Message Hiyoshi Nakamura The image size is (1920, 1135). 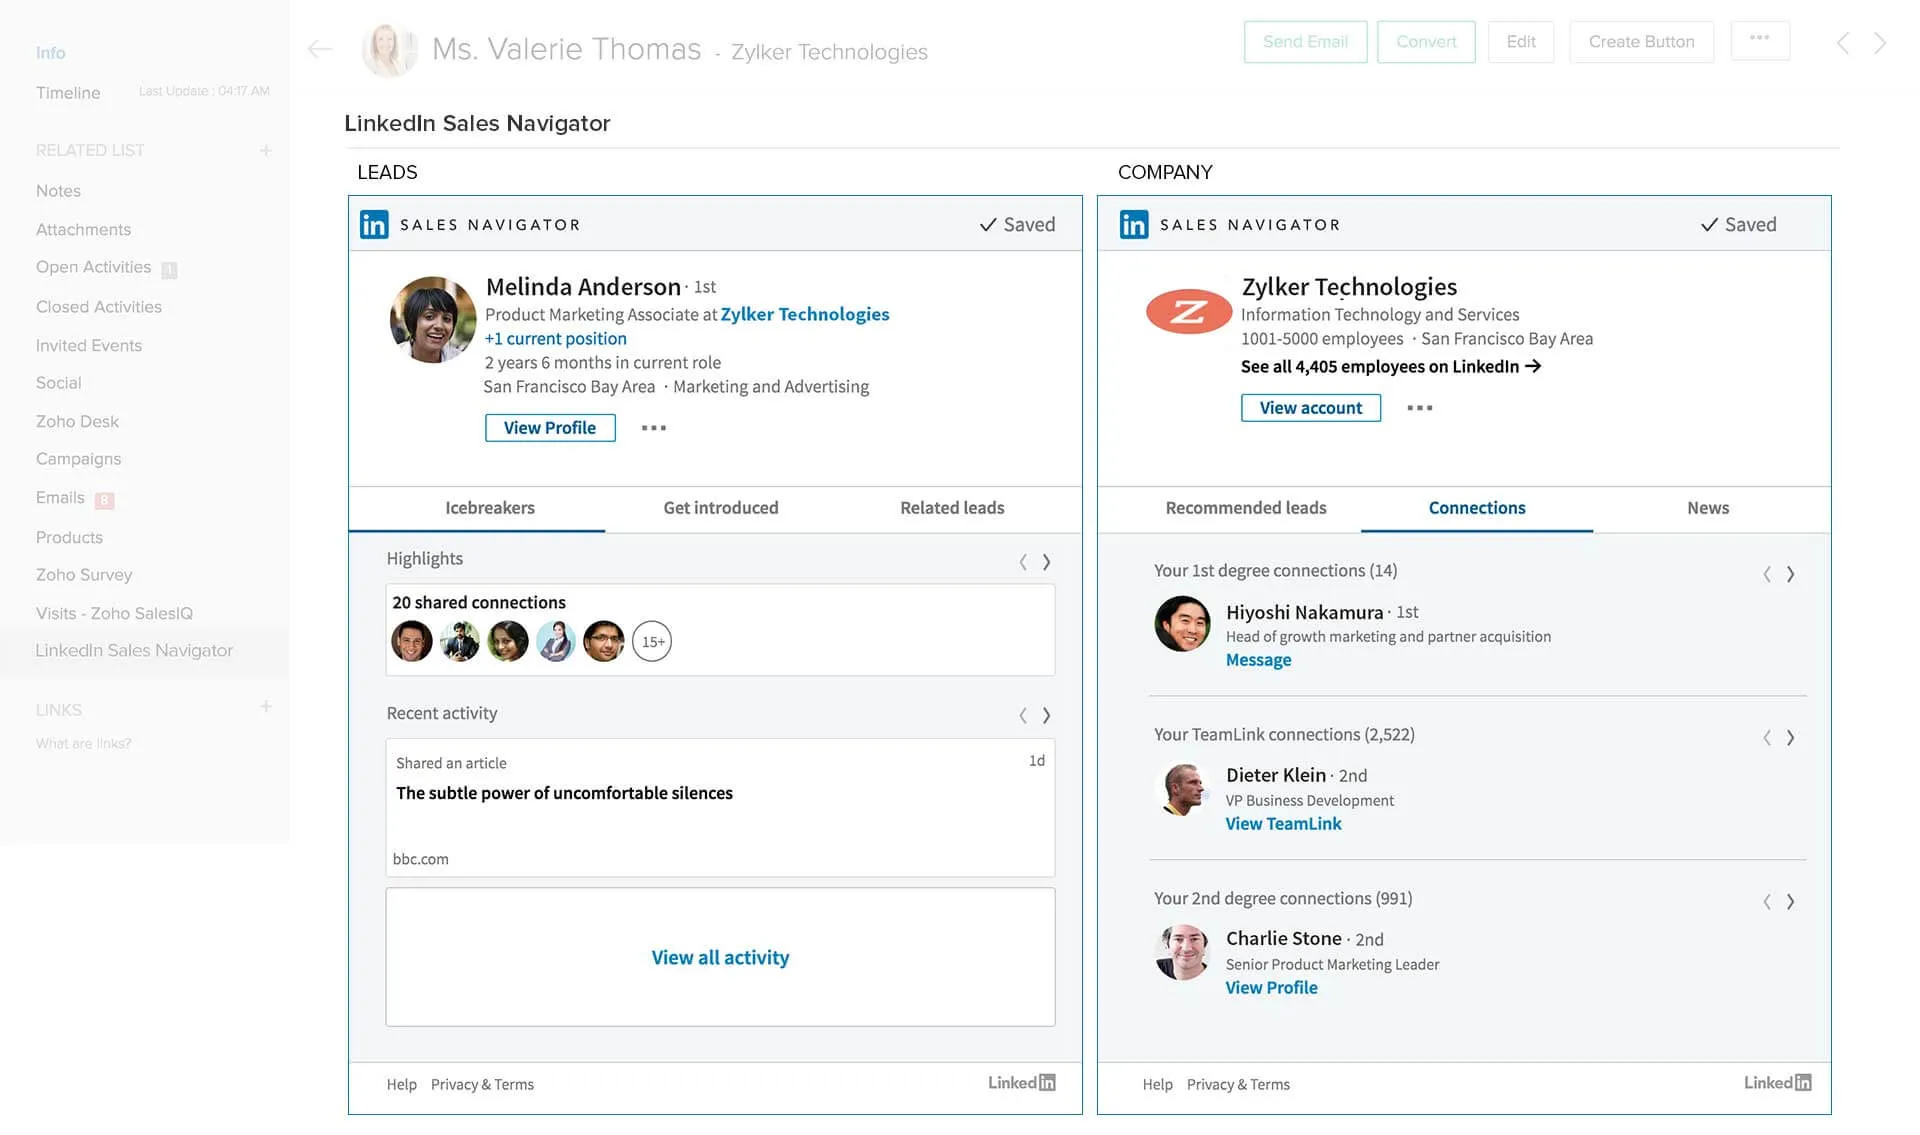[x=1259, y=660]
